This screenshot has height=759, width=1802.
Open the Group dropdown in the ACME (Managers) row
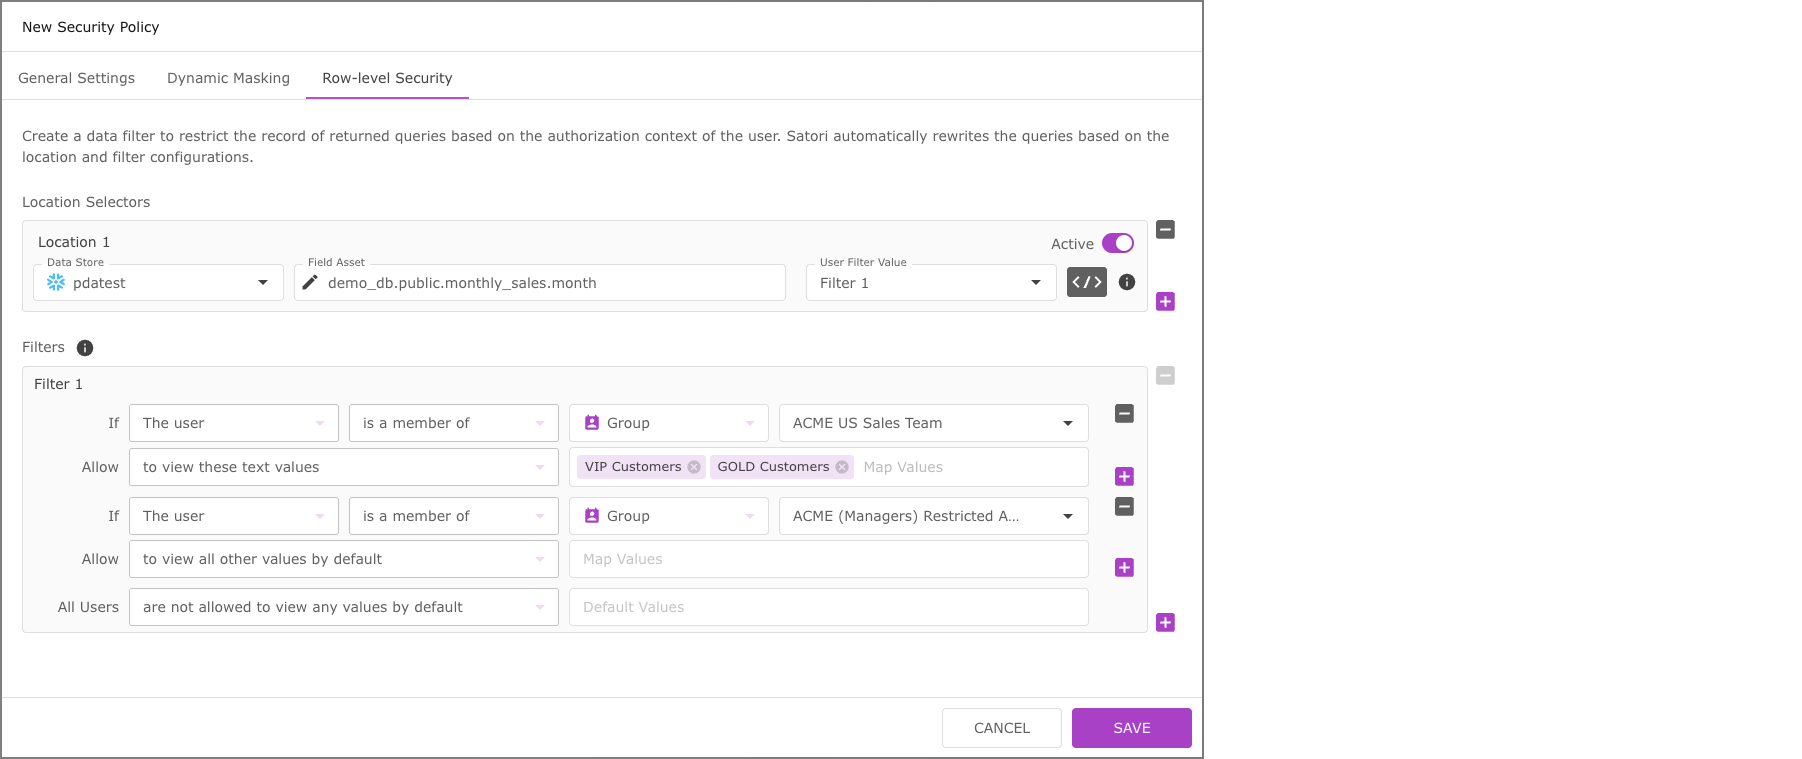tap(669, 516)
